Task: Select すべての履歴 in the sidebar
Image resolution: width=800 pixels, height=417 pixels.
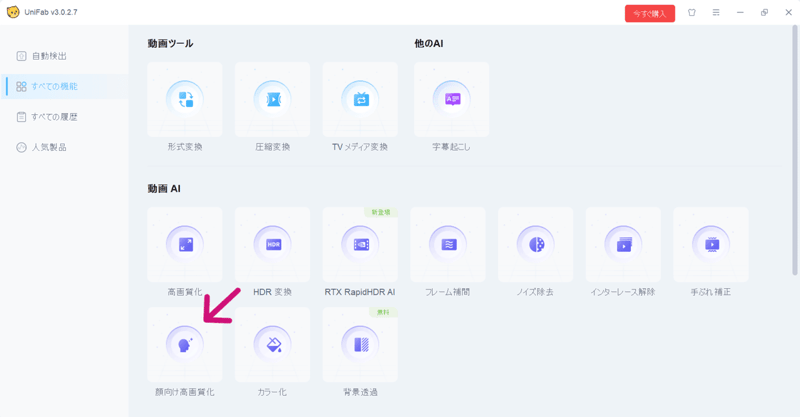Action: click(x=65, y=117)
